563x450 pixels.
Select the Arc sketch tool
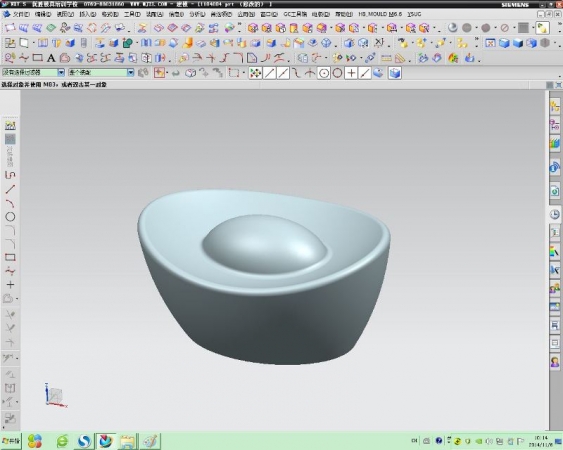tap(10, 203)
